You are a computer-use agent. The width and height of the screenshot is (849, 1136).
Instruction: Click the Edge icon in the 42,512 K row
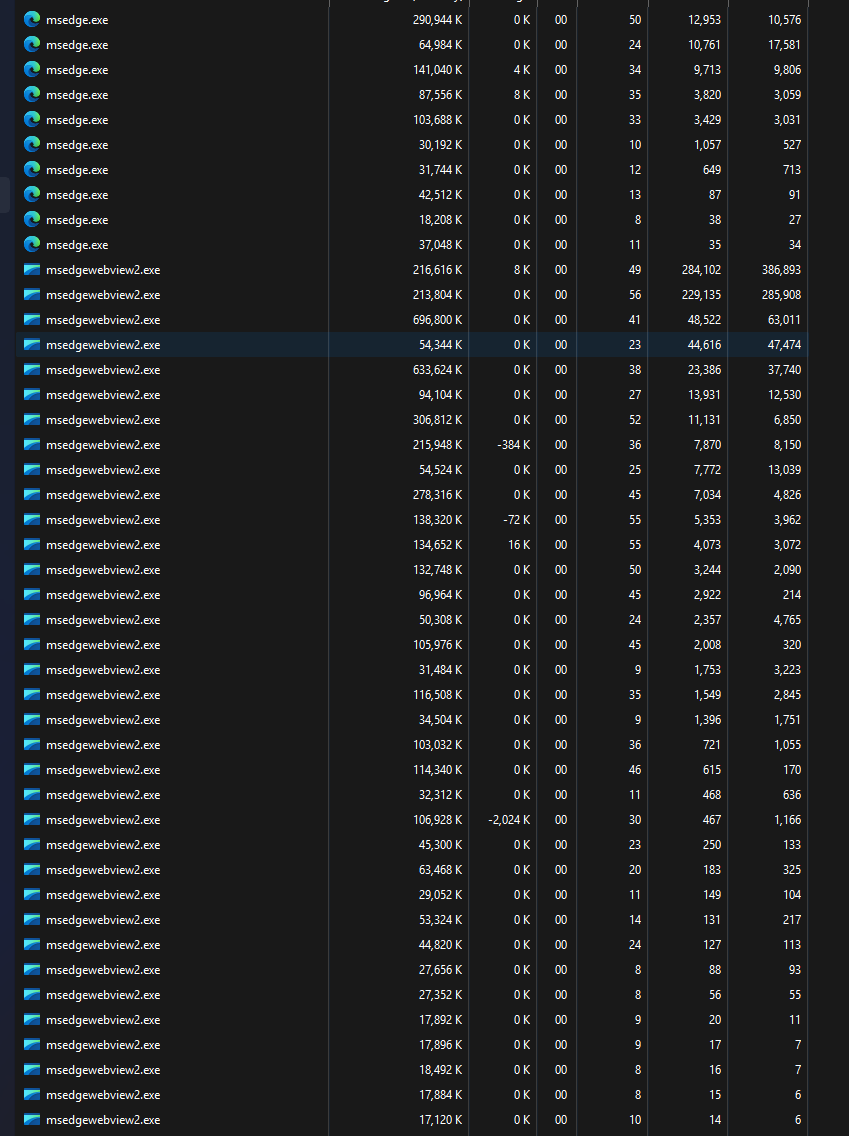32,194
